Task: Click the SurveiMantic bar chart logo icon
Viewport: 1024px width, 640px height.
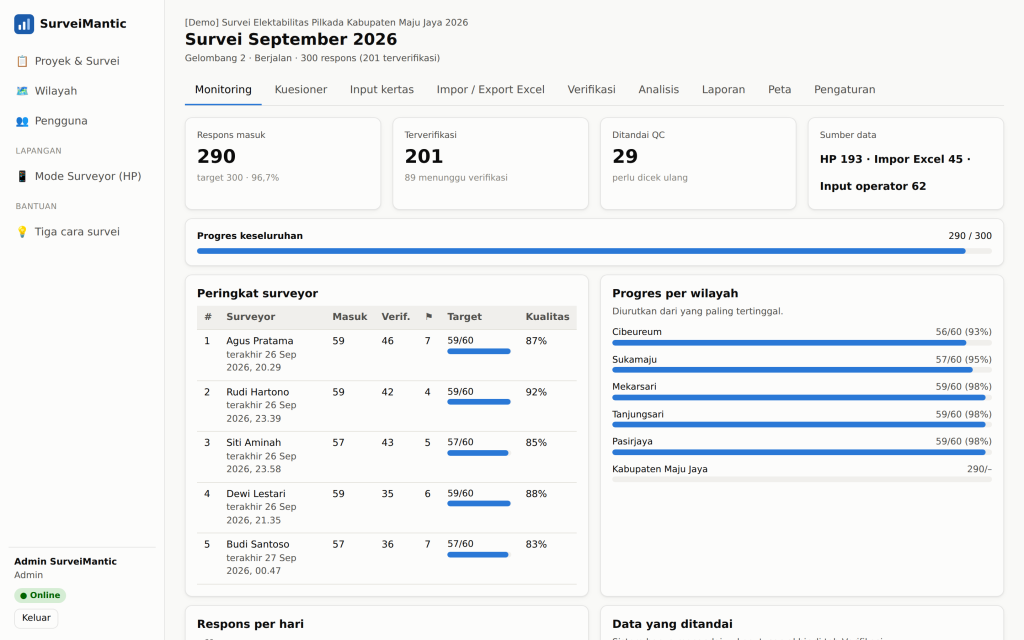Action: (x=24, y=24)
